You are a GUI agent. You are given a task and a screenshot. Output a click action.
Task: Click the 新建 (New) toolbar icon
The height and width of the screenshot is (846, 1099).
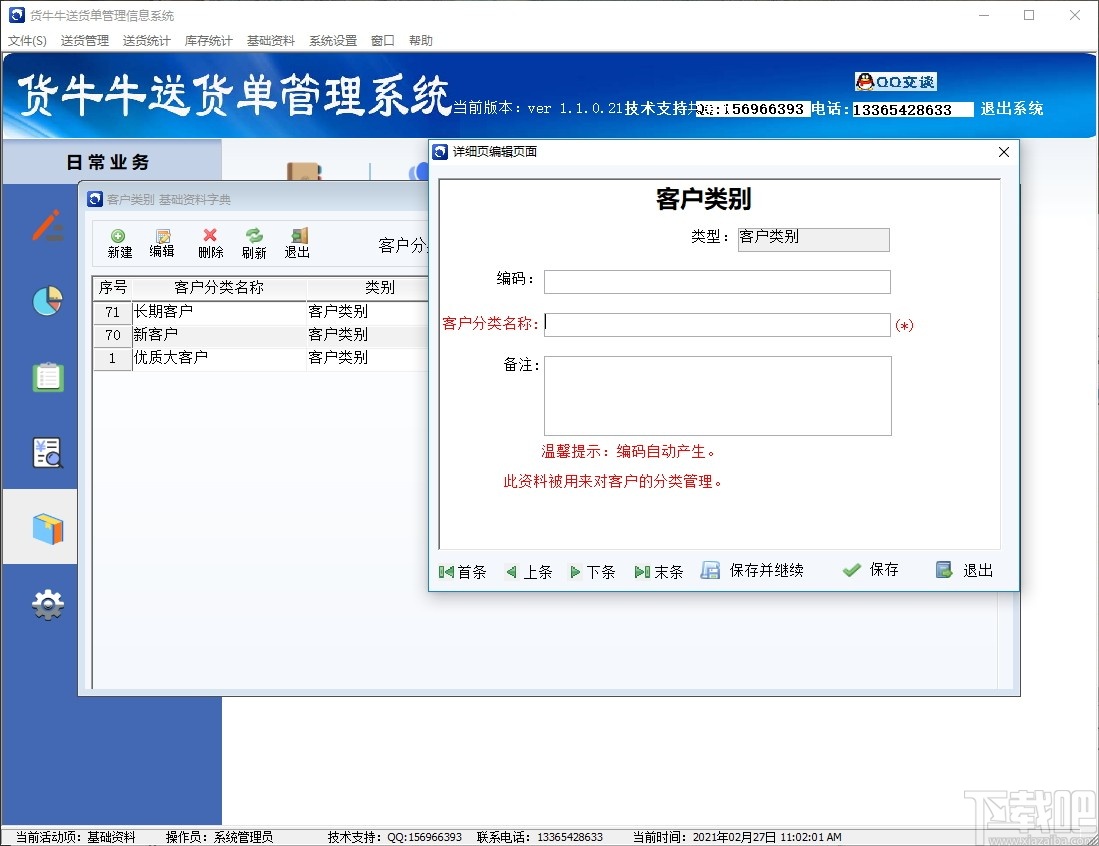119,243
